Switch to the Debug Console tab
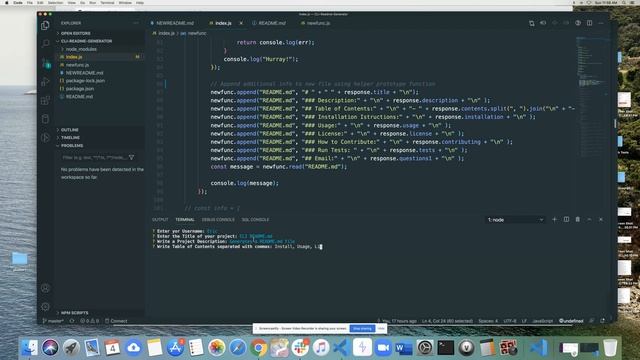Screen dimensions: 640x360 point(218,220)
